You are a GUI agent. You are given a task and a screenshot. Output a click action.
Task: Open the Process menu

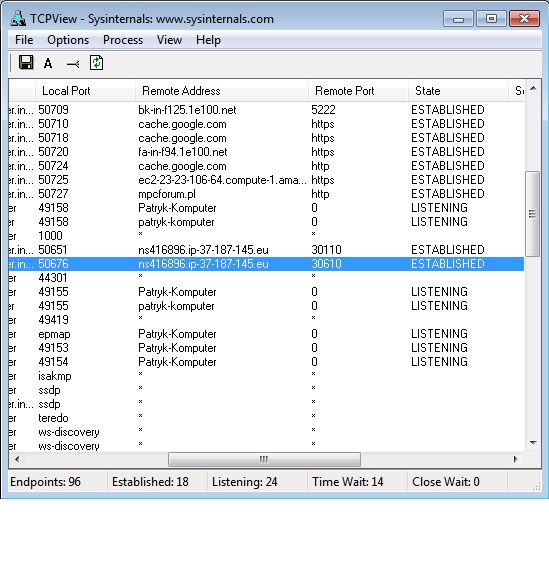[x=123, y=40]
